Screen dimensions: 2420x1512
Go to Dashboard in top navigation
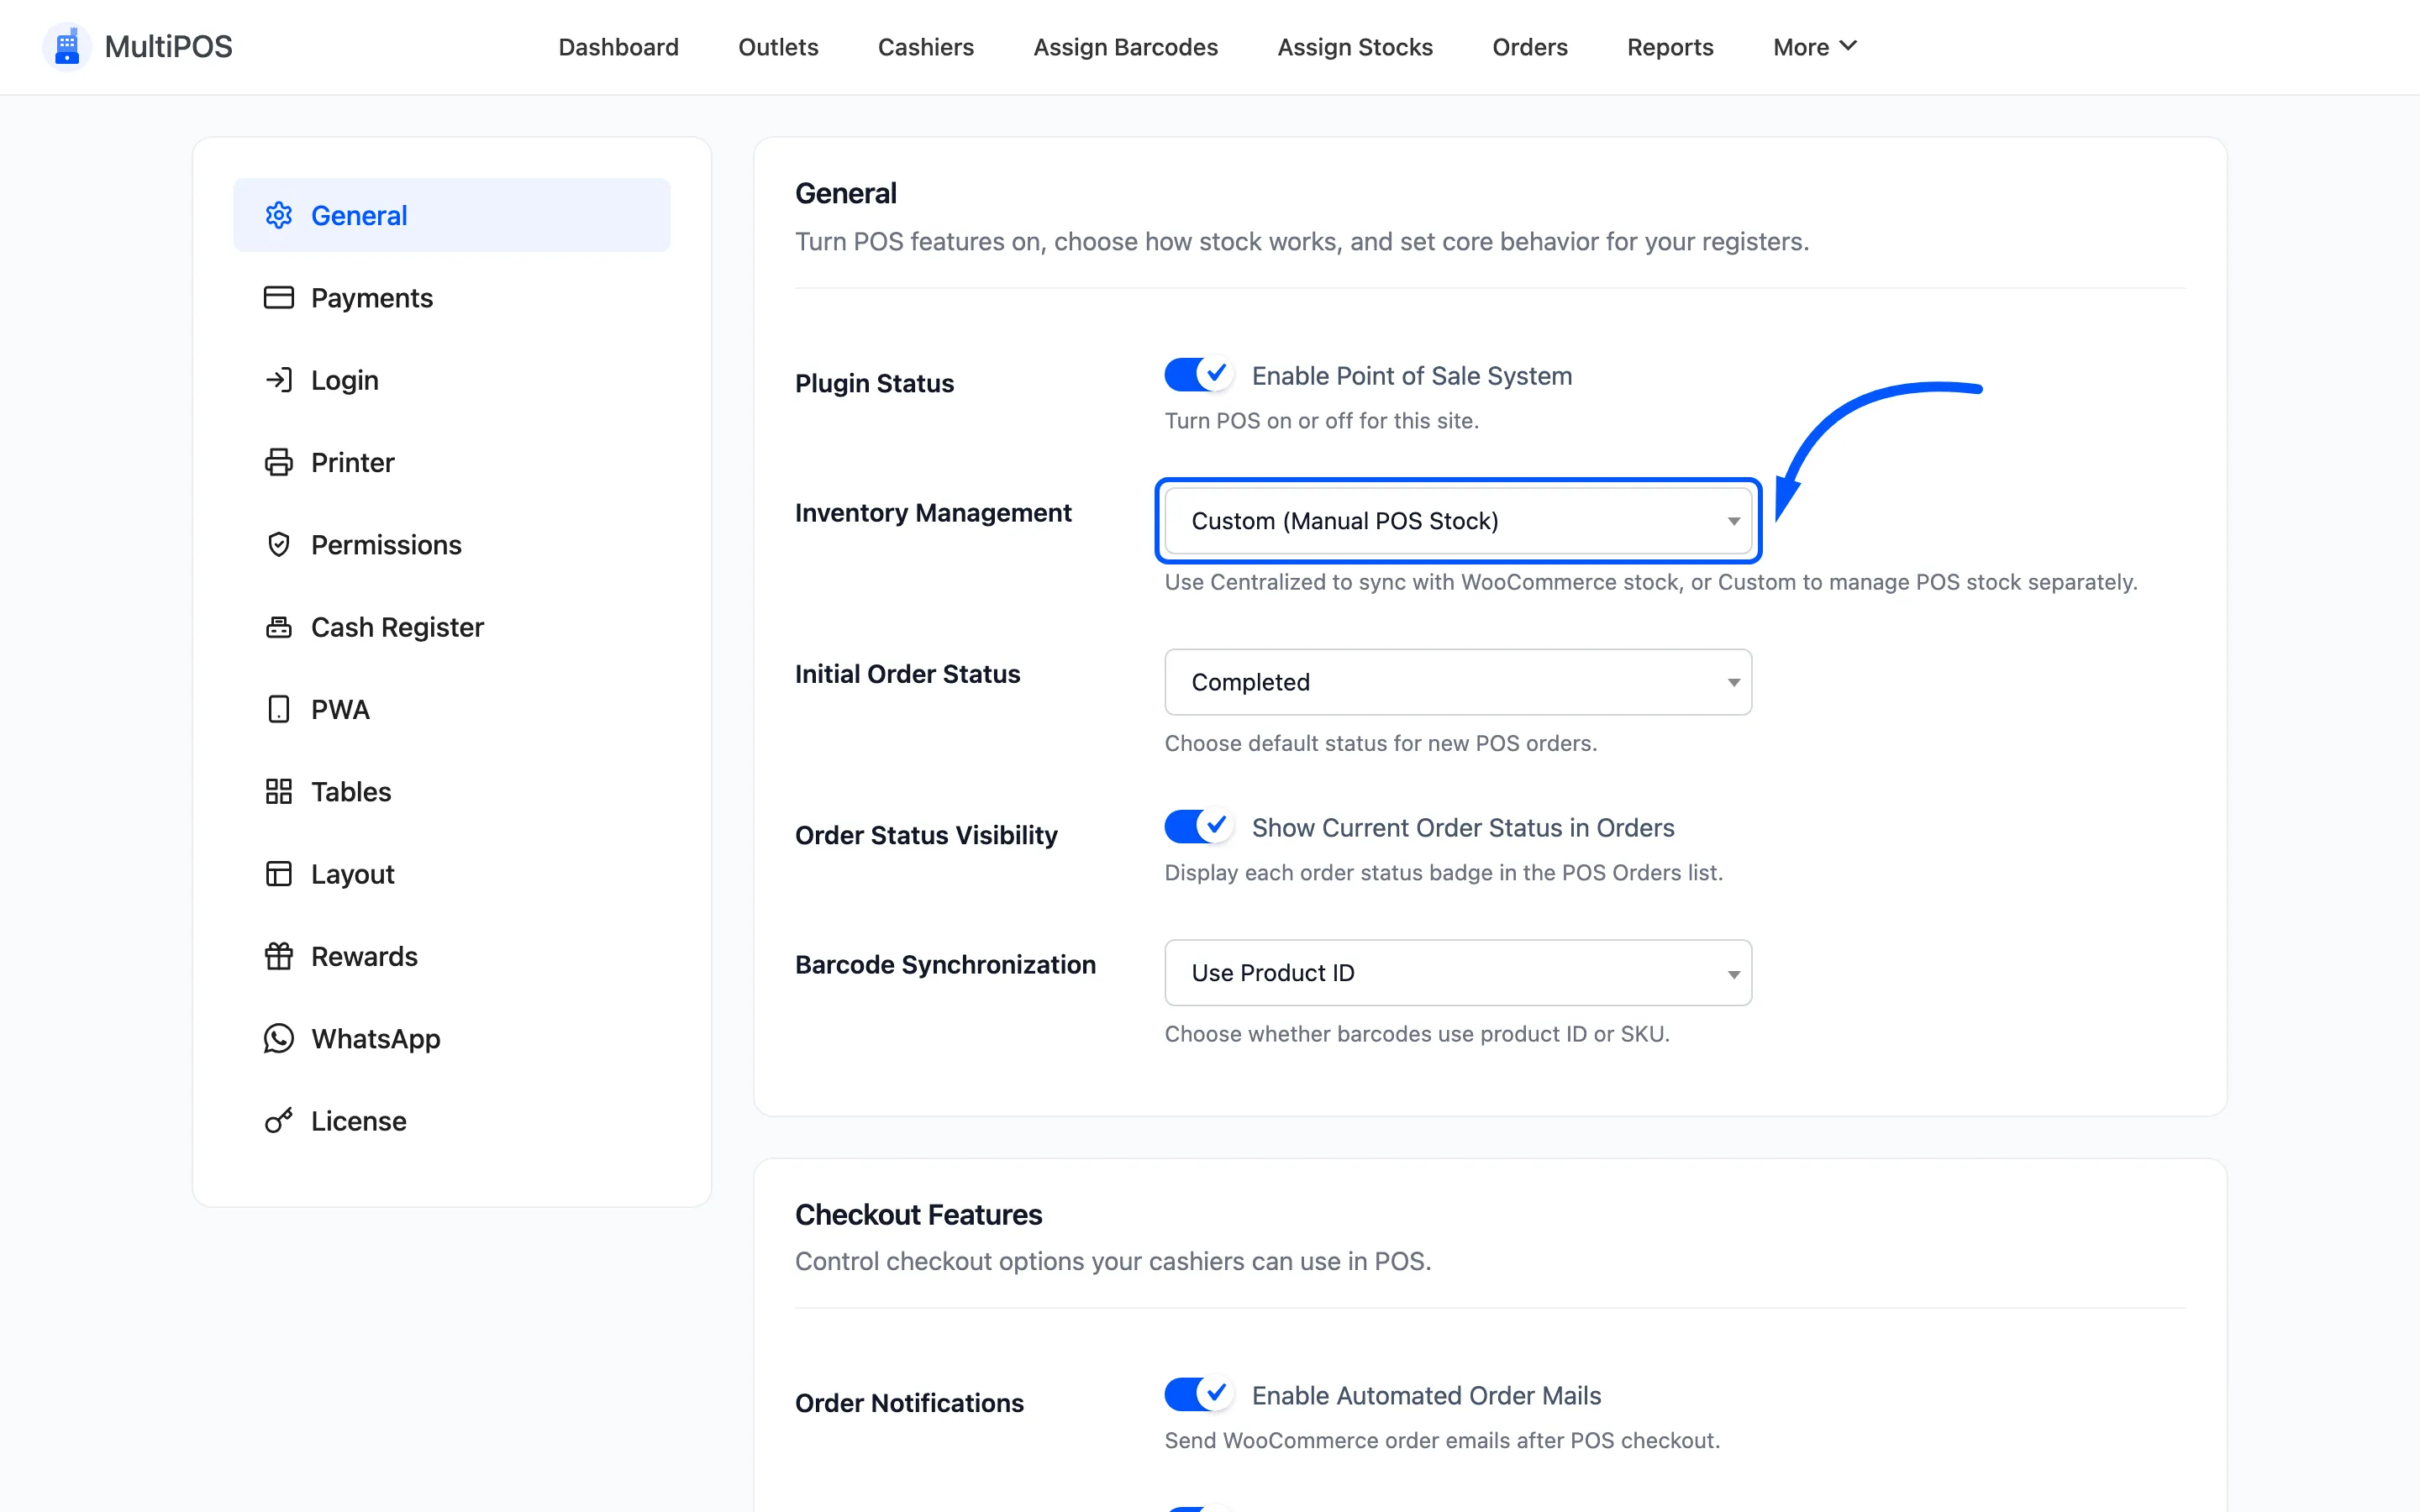618,47
